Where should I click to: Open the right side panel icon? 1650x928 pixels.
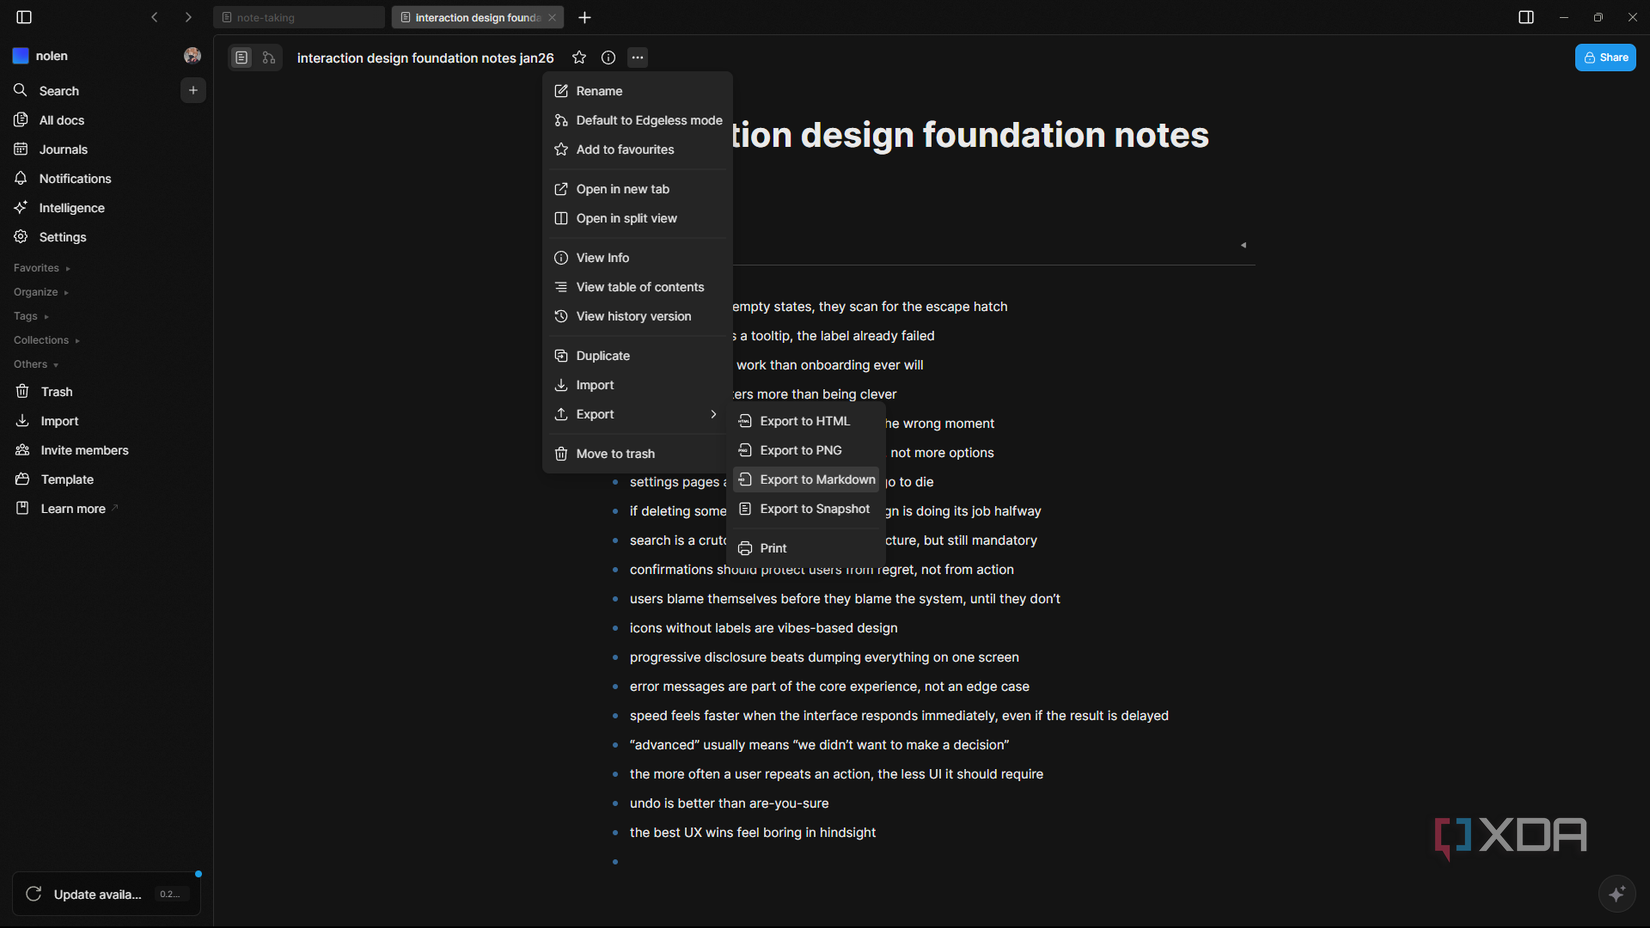(x=1526, y=17)
